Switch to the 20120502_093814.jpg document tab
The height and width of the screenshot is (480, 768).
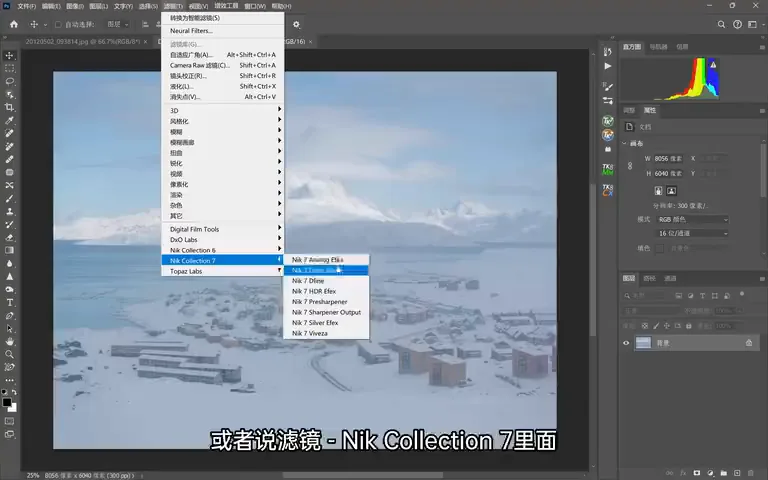pos(83,42)
